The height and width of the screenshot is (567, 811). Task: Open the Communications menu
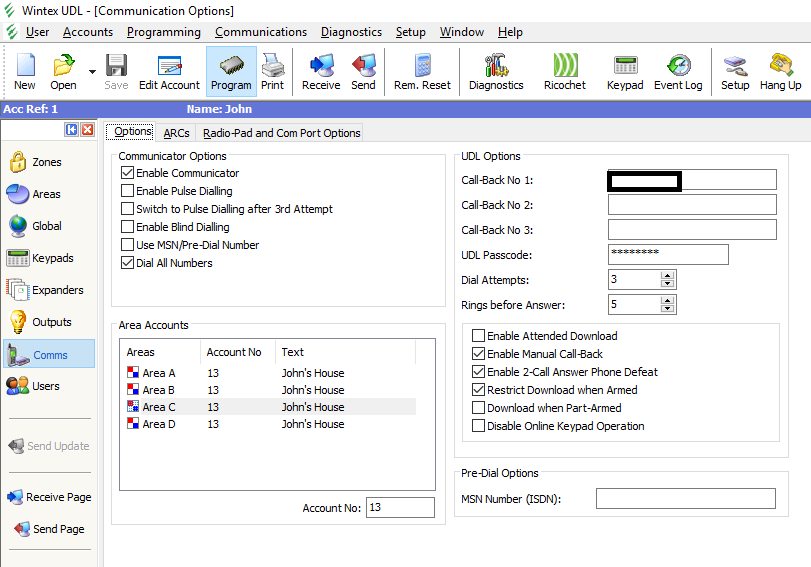click(261, 32)
